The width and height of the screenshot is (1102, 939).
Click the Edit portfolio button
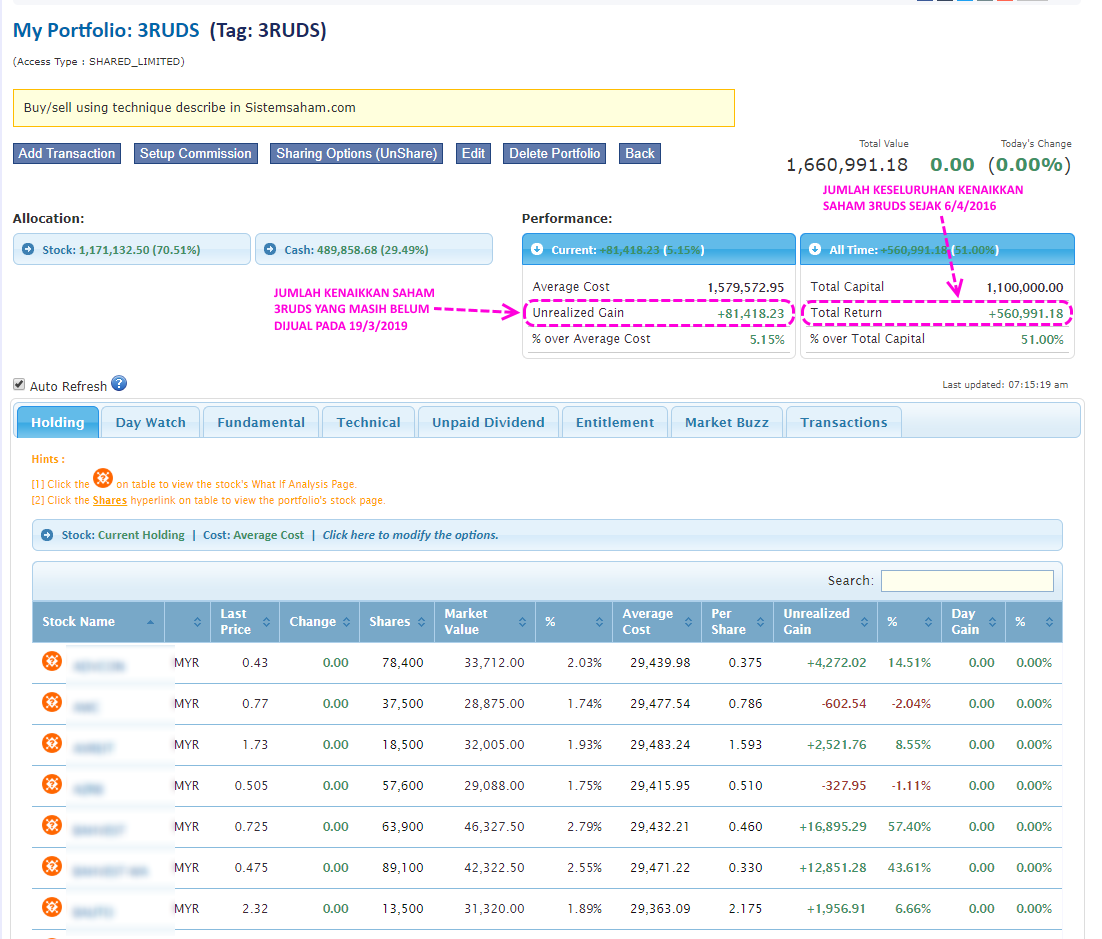(473, 153)
